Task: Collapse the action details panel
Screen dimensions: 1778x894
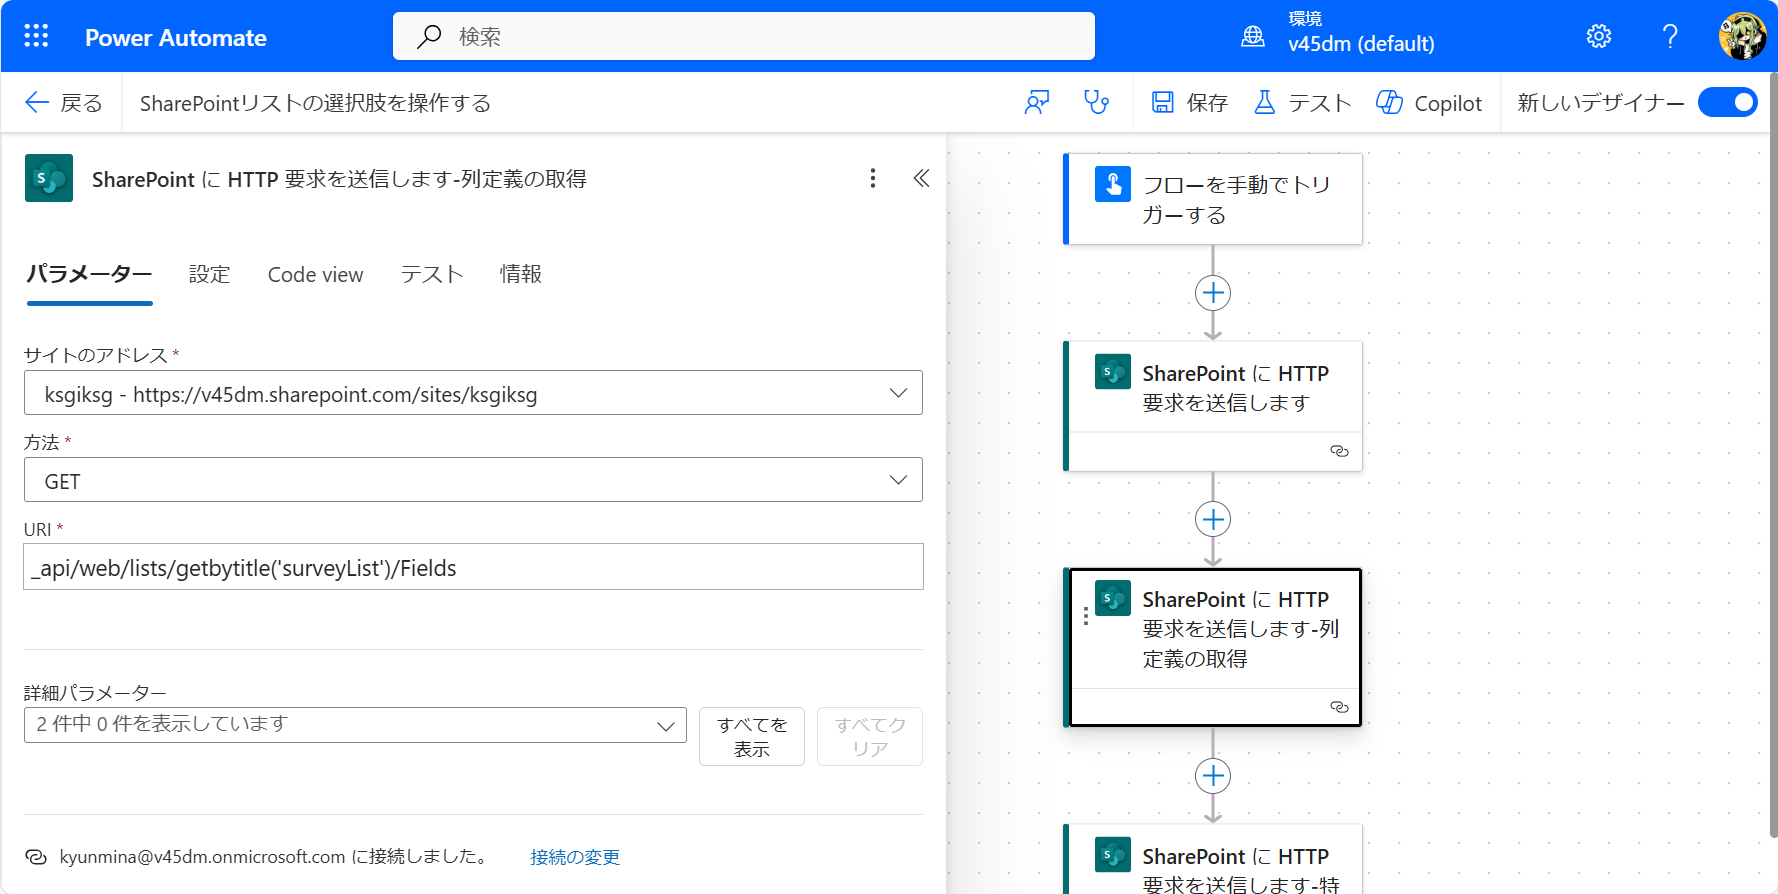Action: [921, 178]
